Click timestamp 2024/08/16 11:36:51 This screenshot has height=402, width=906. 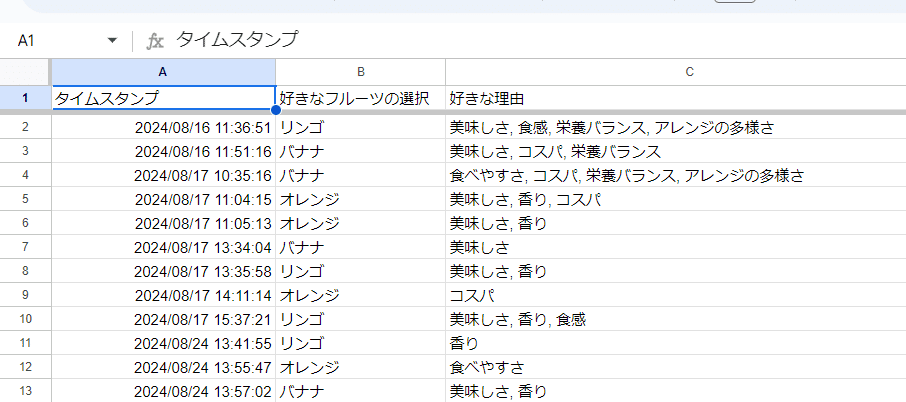tap(164, 127)
